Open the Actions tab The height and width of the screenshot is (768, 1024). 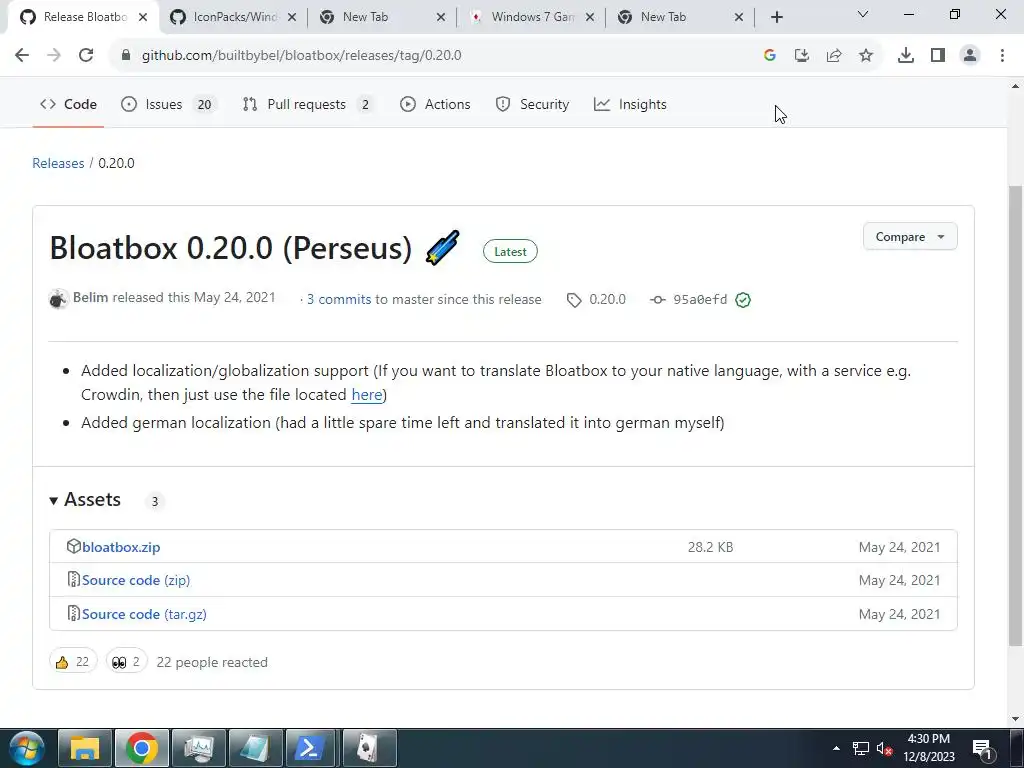point(435,104)
